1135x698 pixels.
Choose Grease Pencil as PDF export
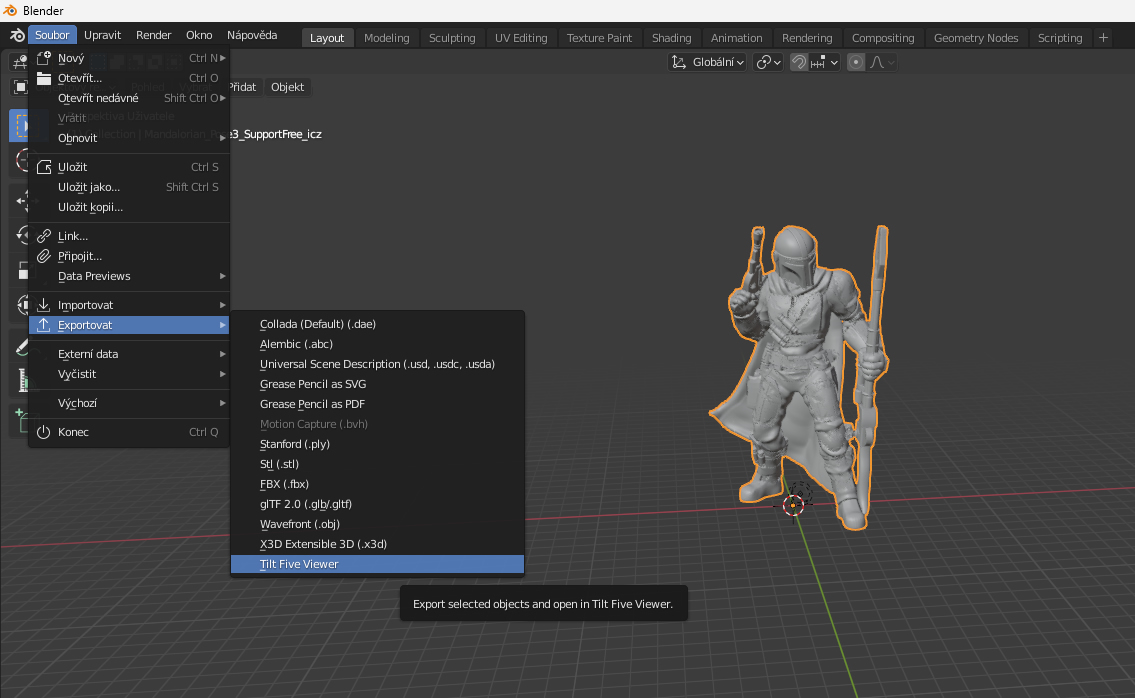coord(377,404)
